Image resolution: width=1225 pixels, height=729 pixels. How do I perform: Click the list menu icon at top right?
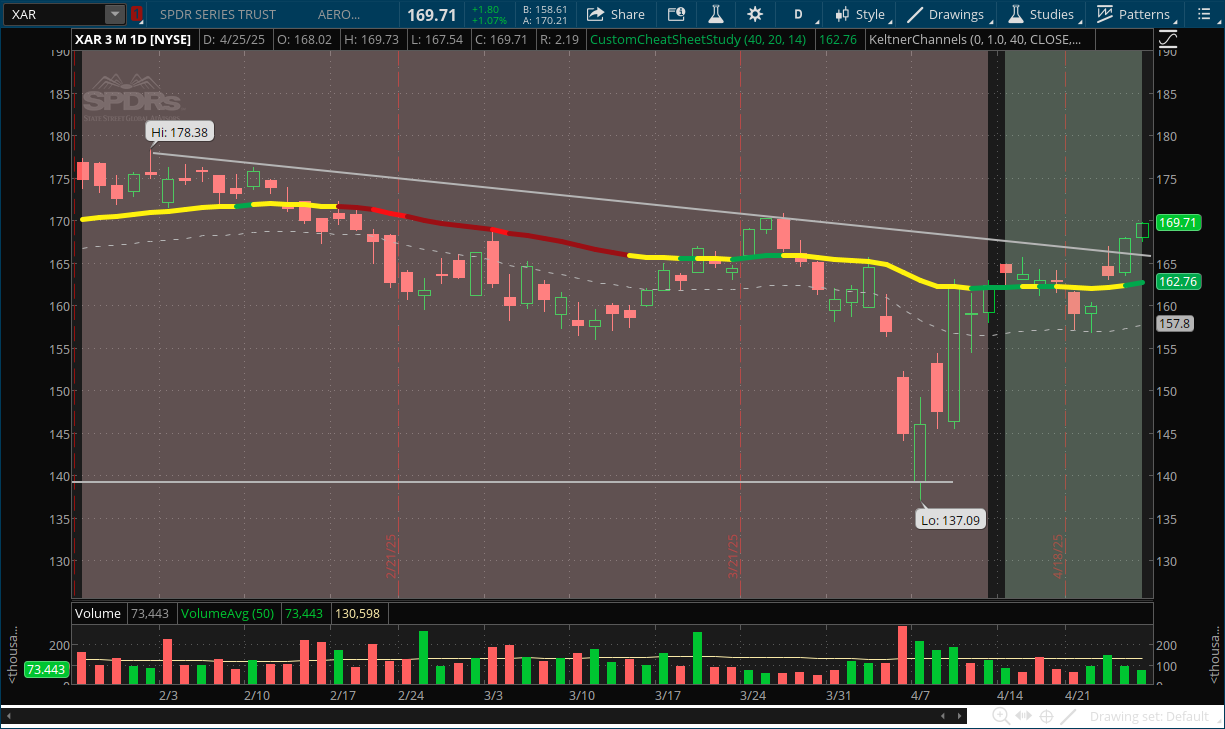click(x=1203, y=14)
